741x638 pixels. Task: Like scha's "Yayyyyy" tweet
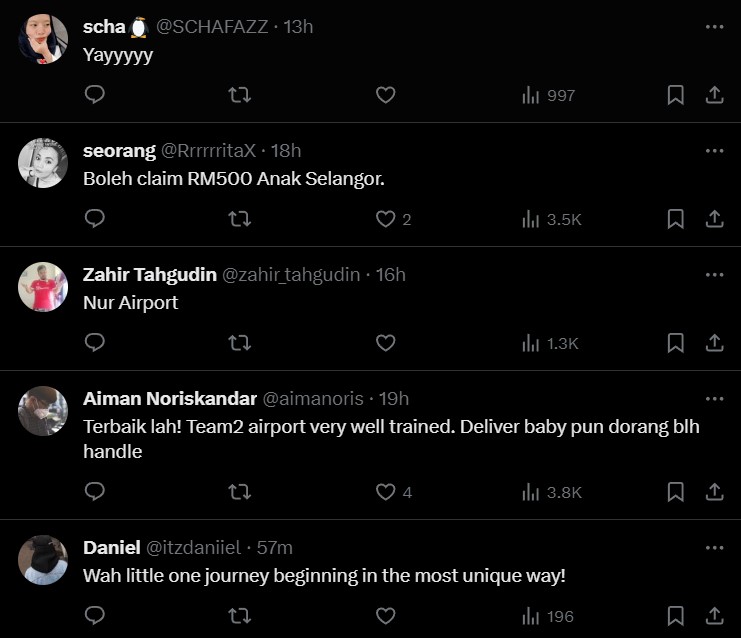[x=385, y=95]
